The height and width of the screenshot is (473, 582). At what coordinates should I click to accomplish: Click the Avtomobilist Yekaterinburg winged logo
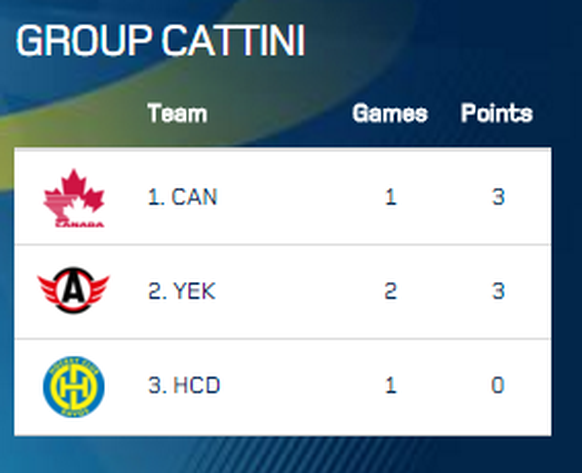click(x=73, y=290)
